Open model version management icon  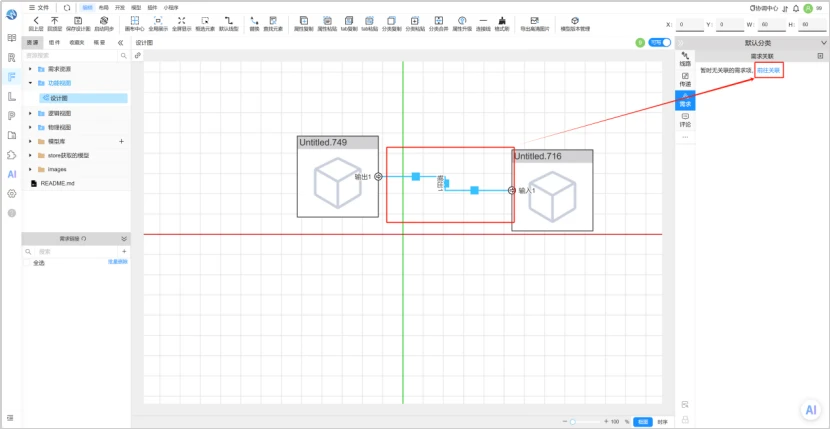575,20
